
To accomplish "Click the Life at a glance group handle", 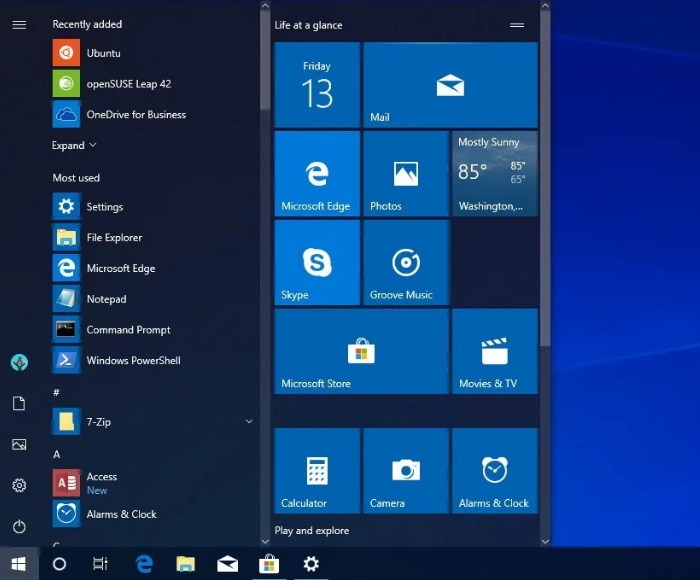I will tap(517, 25).
